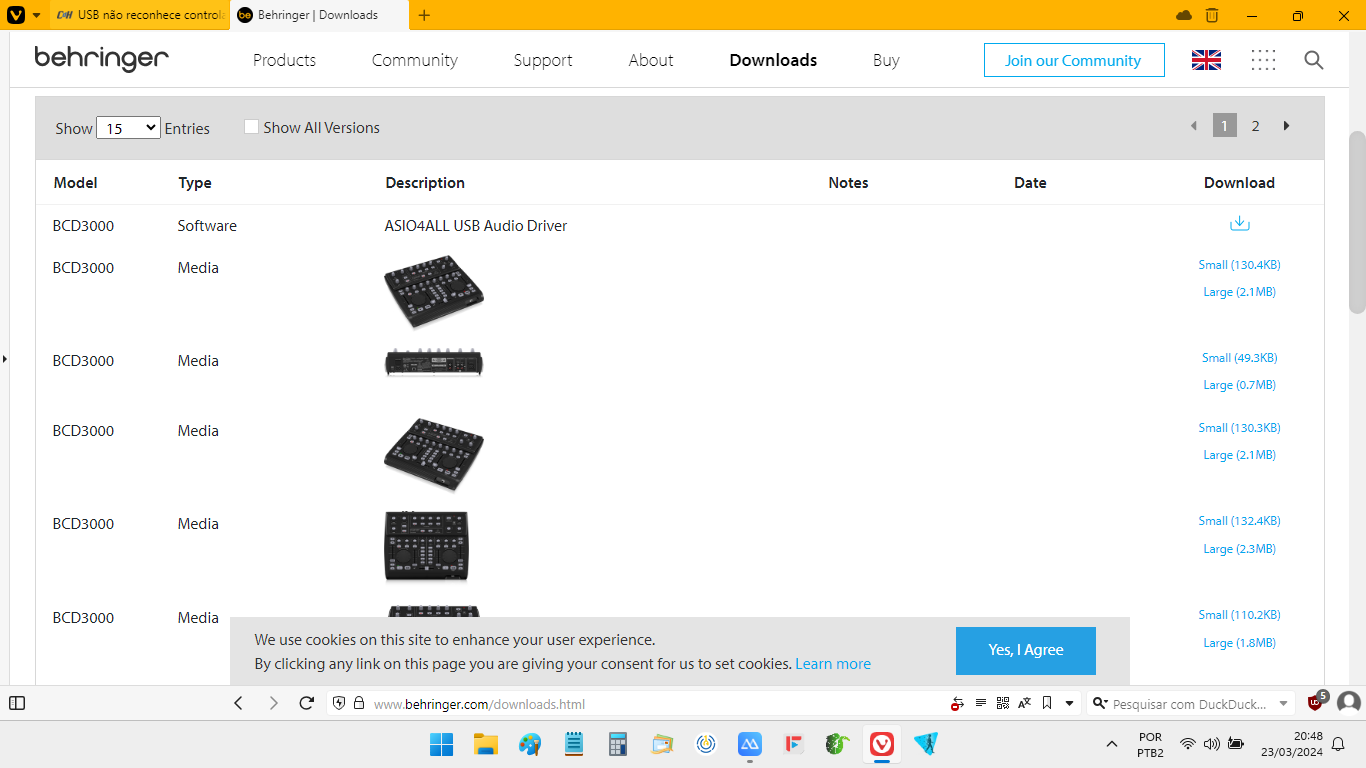Click the Behringer logo
Screen dimensions: 1366x768
pyautogui.click(x=101, y=59)
